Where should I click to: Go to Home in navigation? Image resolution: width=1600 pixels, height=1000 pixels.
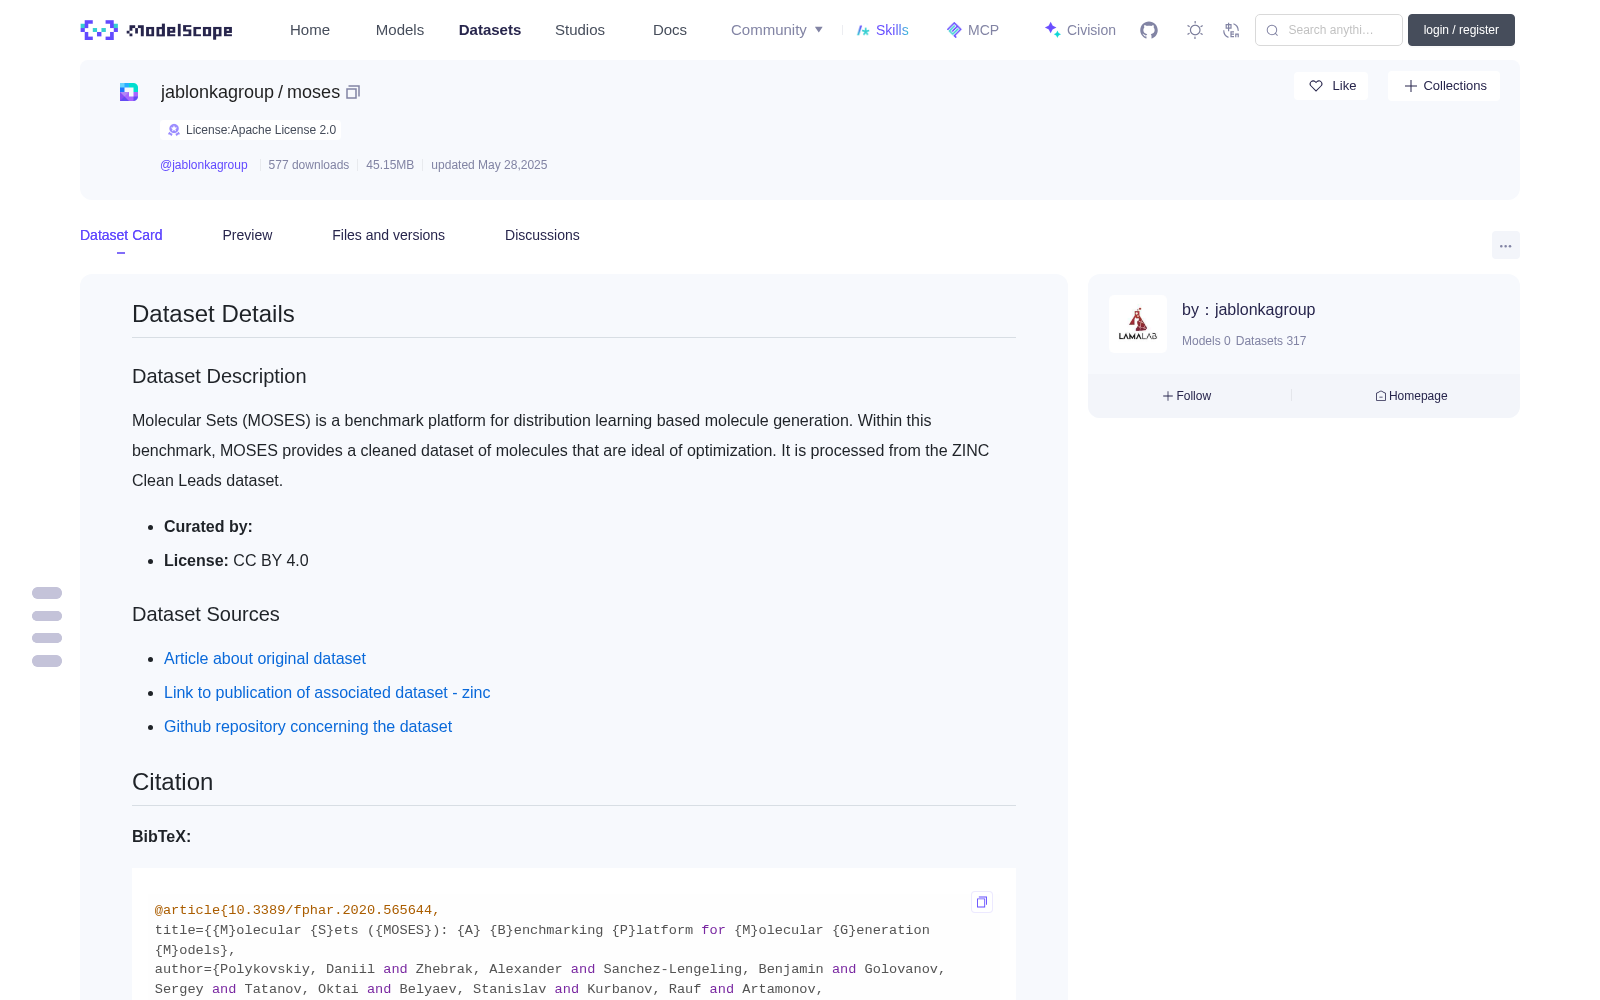pyautogui.click(x=310, y=30)
